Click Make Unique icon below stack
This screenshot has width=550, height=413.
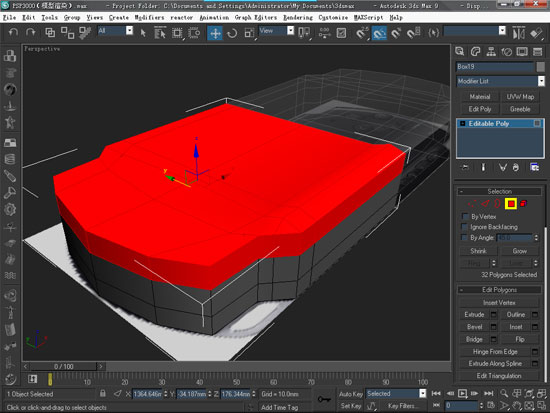tap(503, 167)
